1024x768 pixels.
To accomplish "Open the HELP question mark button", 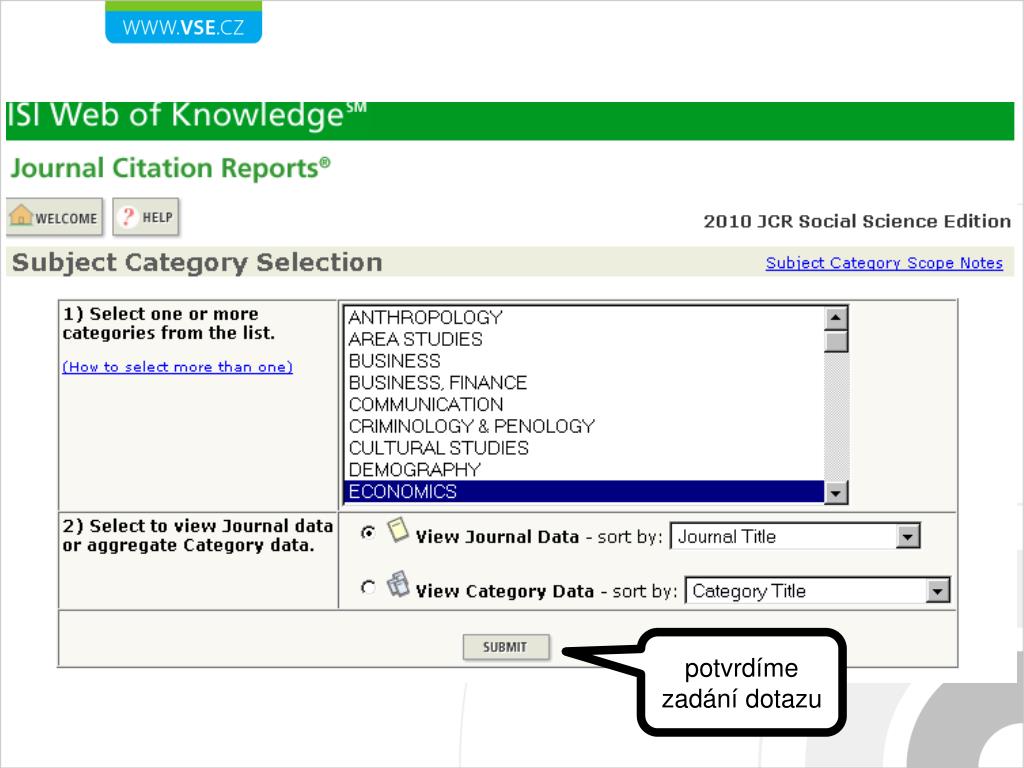I will 146,217.
